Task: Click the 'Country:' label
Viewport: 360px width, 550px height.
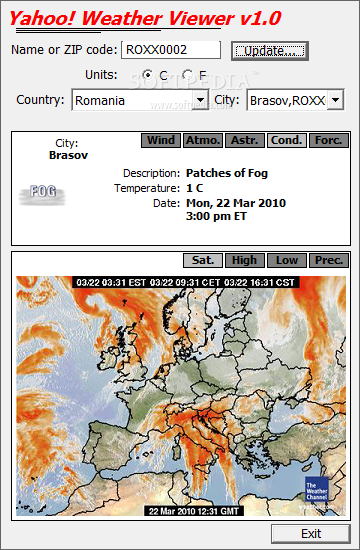Action: coord(40,100)
